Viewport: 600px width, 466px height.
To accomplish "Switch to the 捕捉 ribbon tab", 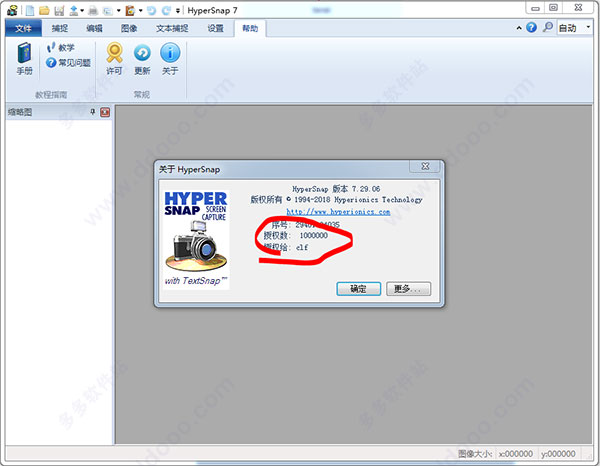I will coord(60,28).
